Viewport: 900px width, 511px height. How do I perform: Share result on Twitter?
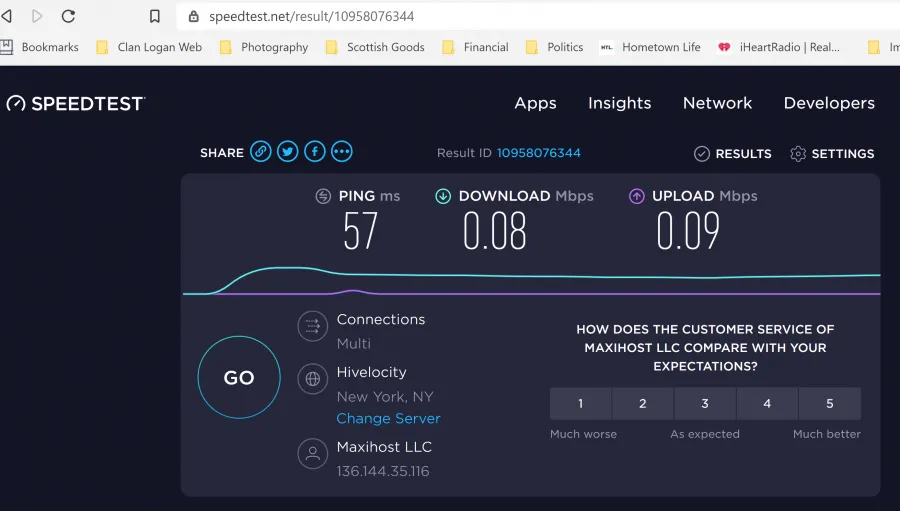pyautogui.click(x=288, y=152)
